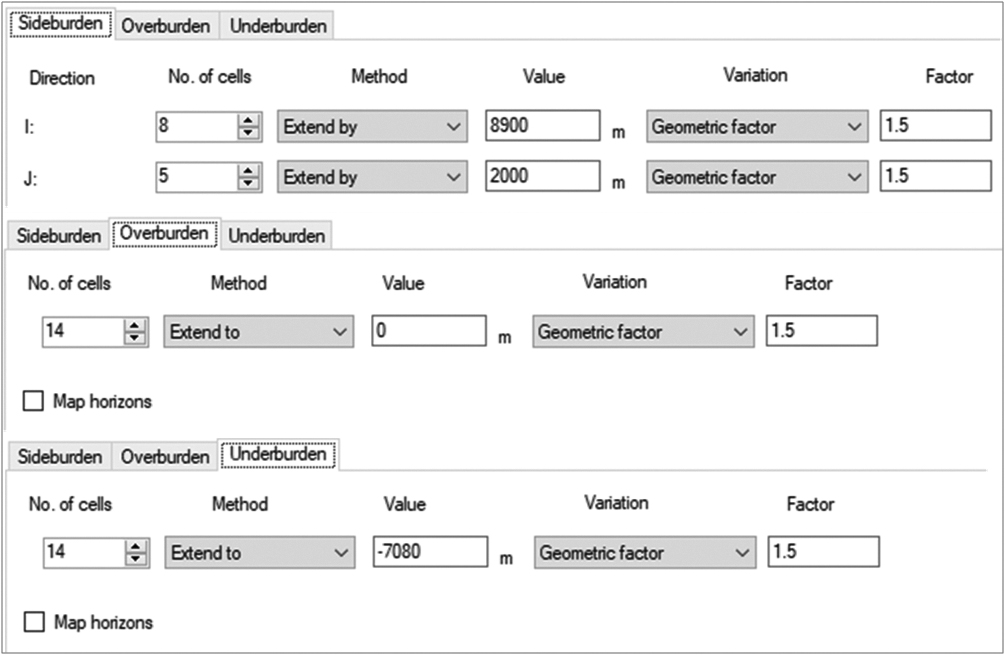
Task: Increase the Overburden number of cells spinner
Action: [135, 325]
